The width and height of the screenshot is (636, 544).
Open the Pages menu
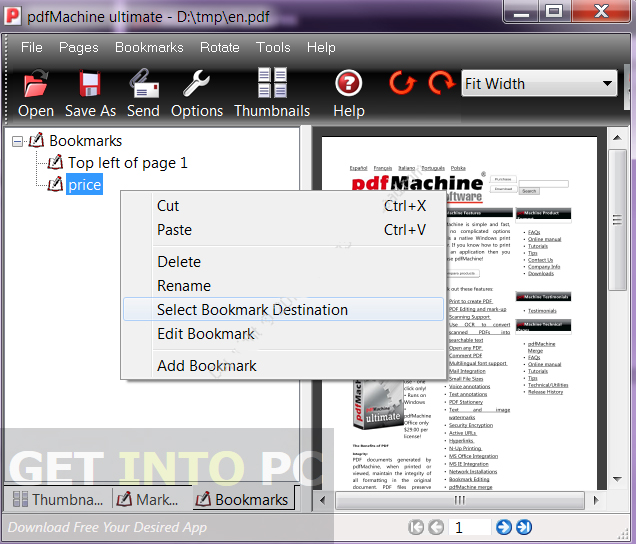[x=79, y=47]
